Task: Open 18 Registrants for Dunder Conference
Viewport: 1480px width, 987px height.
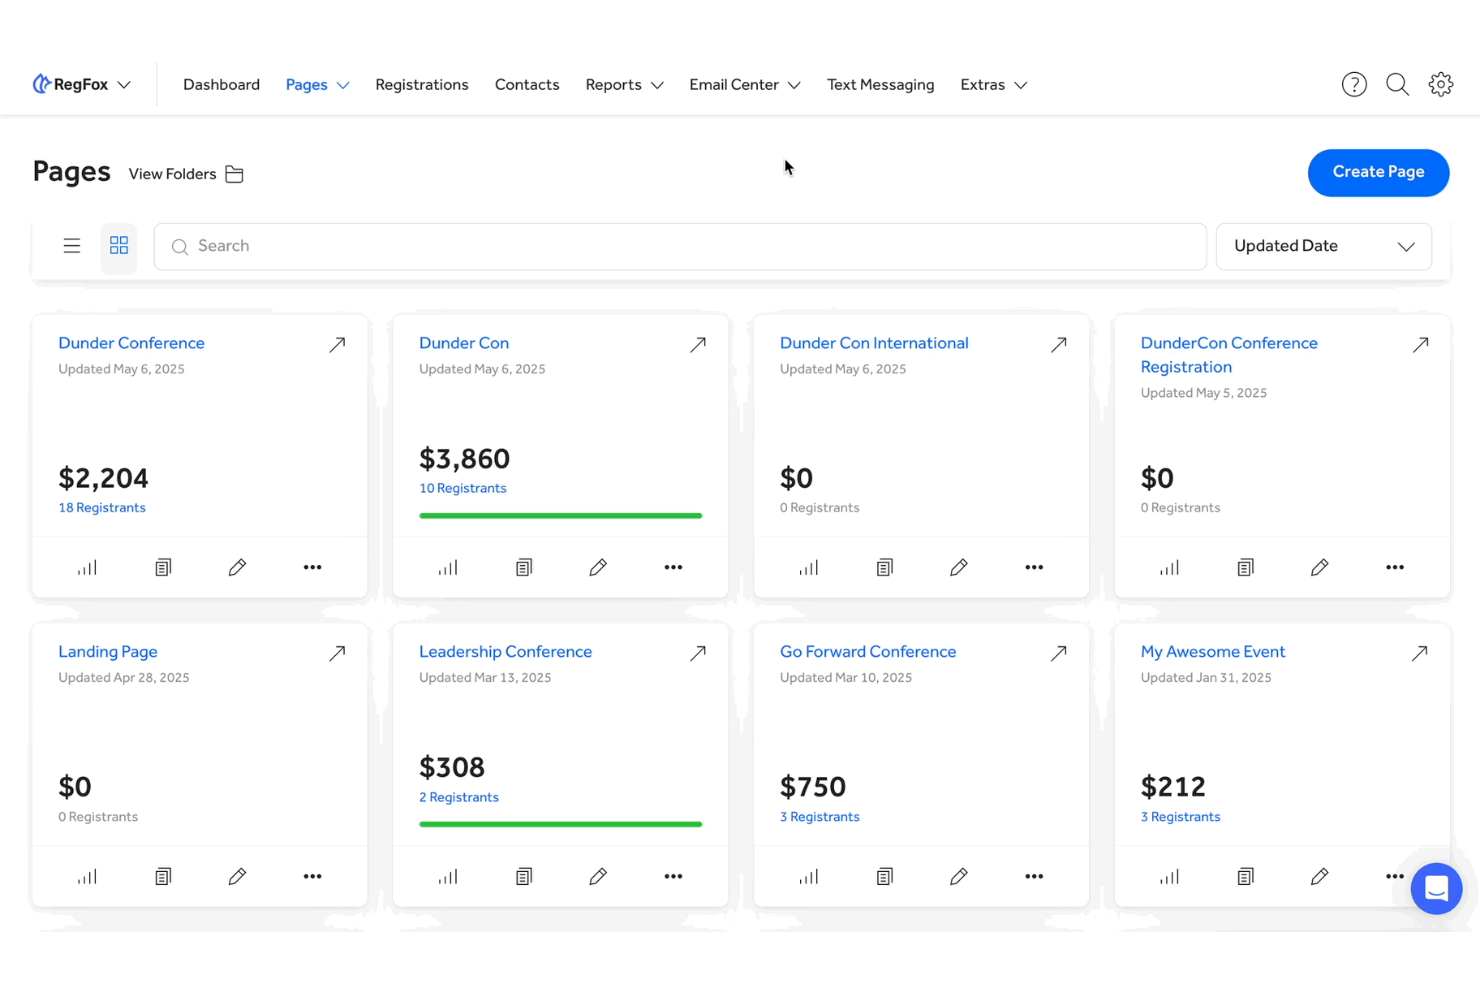Action: pyautogui.click(x=102, y=507)
